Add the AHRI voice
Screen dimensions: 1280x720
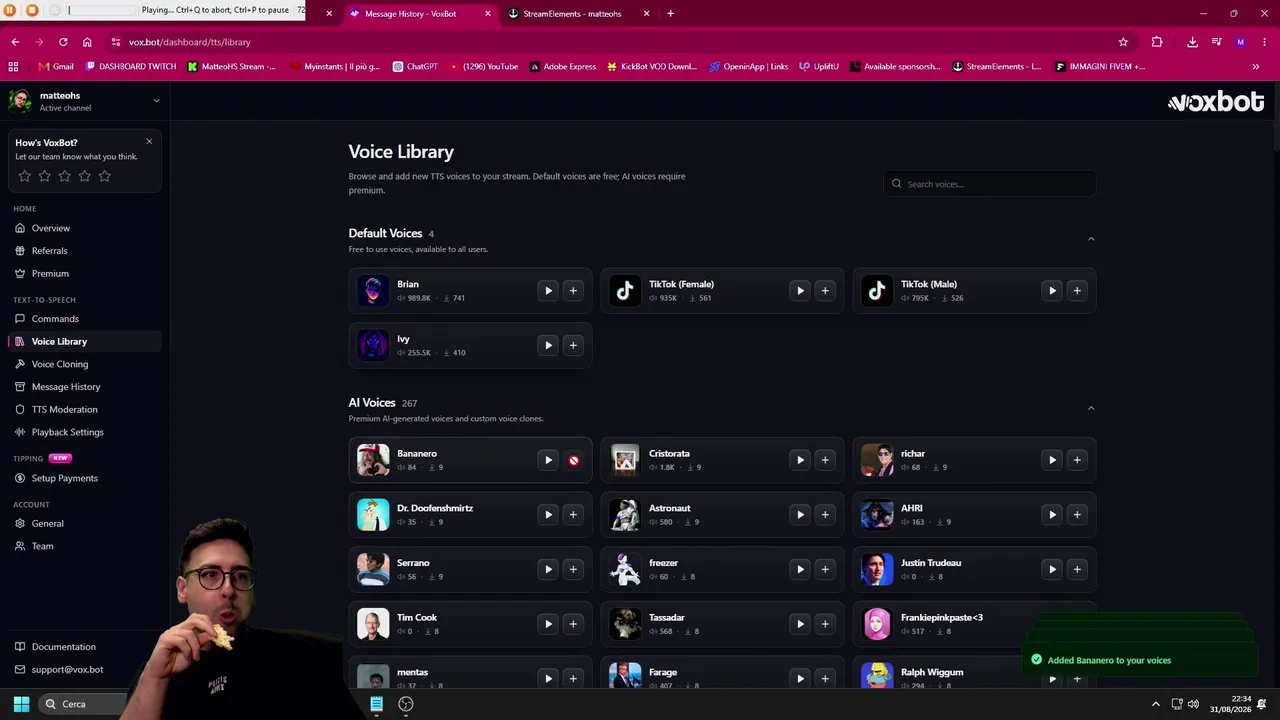(1077, 514)
